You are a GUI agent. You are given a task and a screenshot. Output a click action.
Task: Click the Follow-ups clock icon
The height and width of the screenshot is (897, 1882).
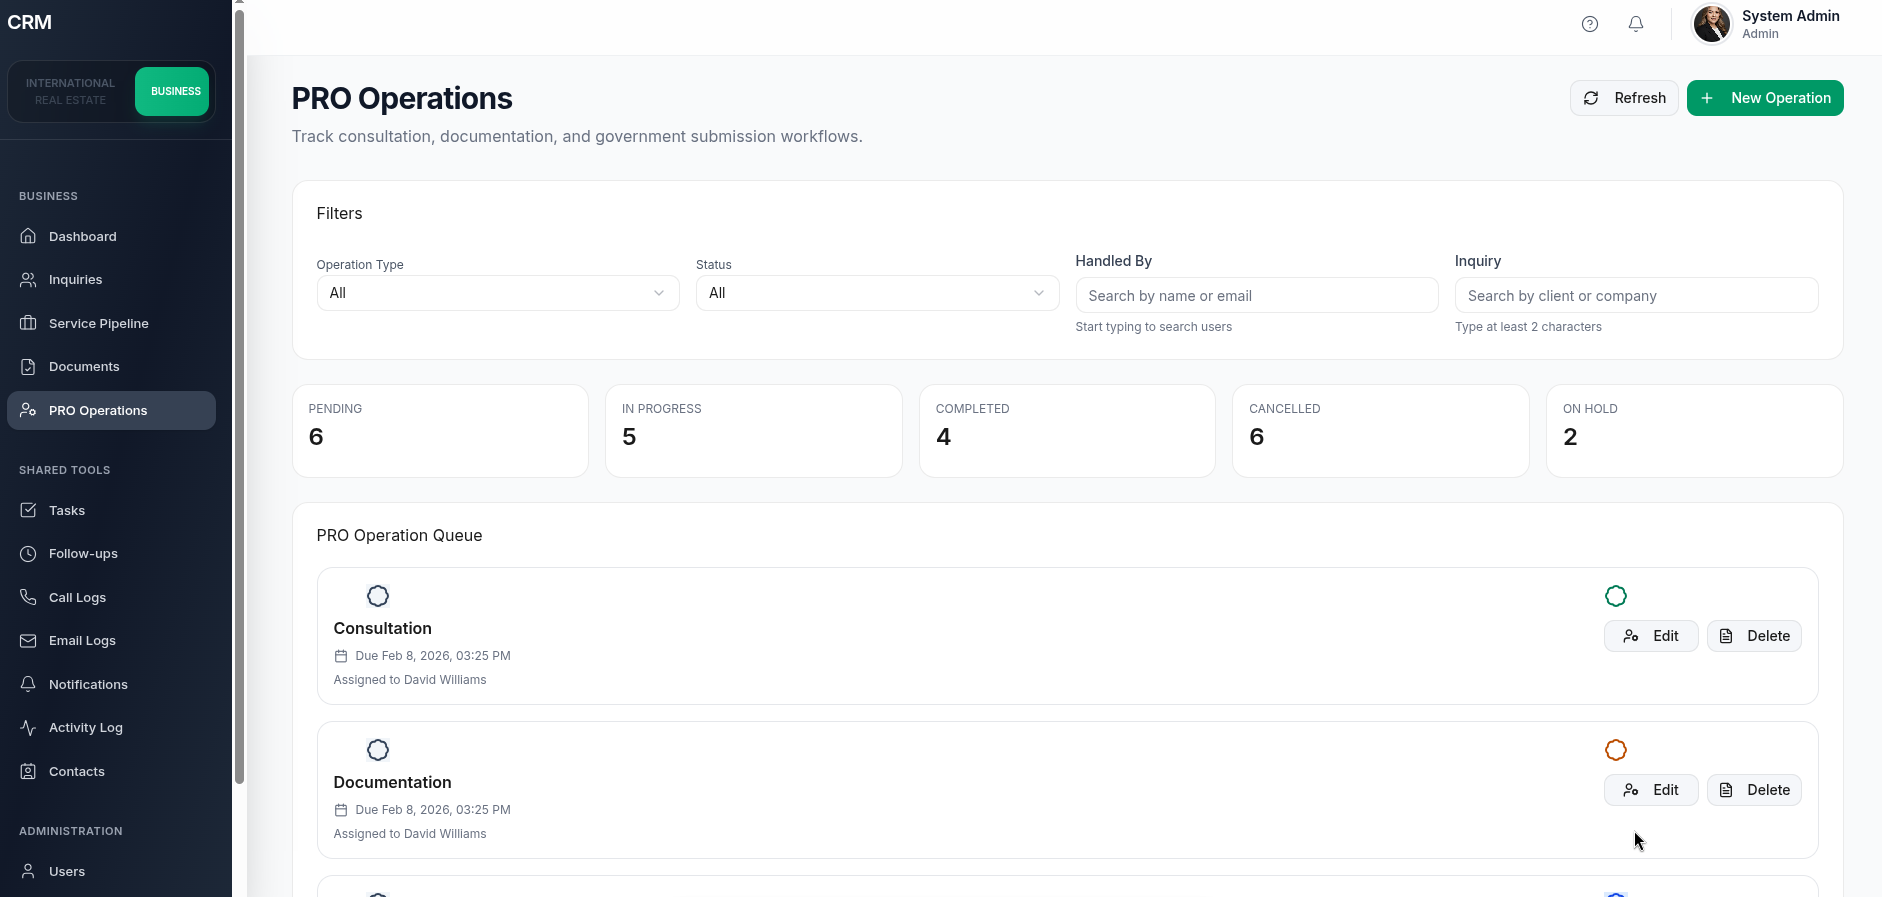pyautogui.click(x=28, y=554)
